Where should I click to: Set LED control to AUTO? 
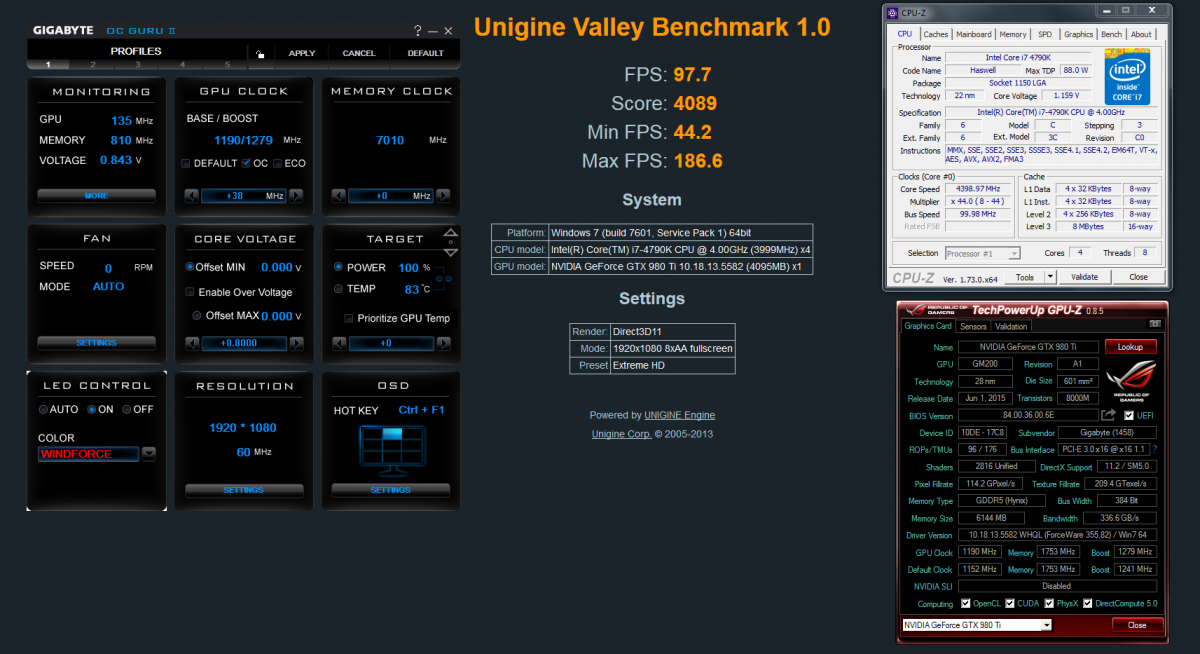pyautogui.click(x=43, y=409)
